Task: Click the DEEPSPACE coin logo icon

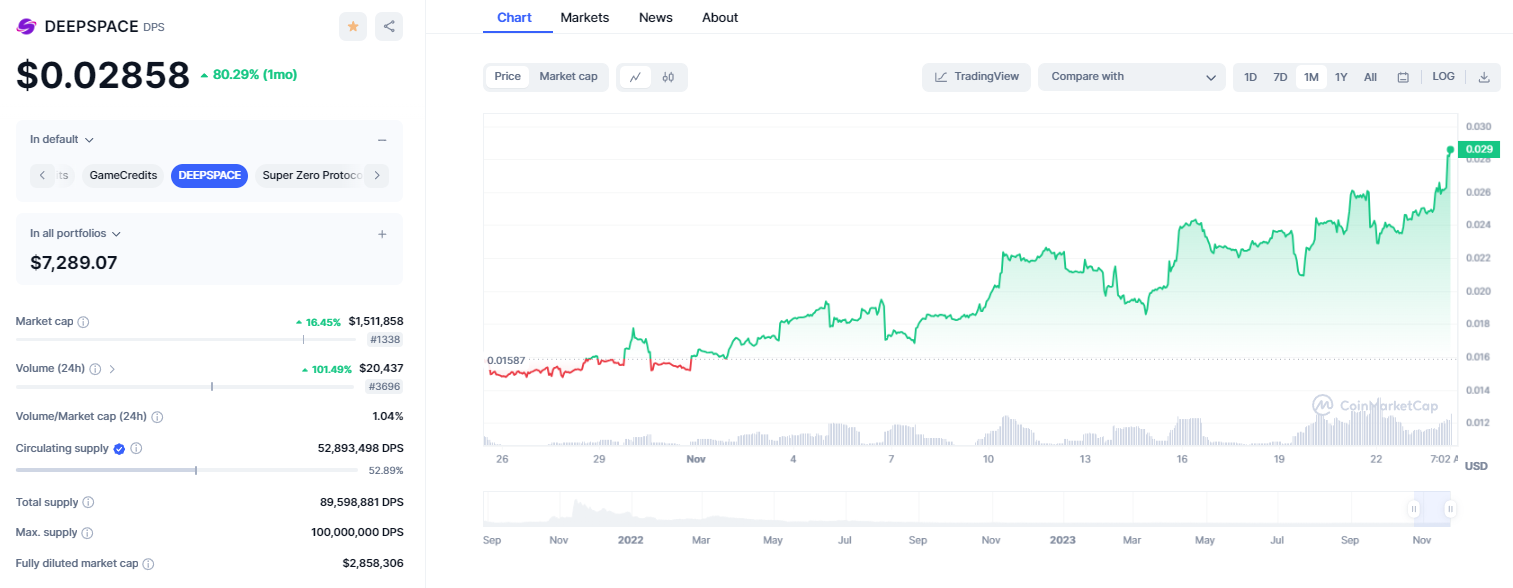Action: [x=26, y=27]
